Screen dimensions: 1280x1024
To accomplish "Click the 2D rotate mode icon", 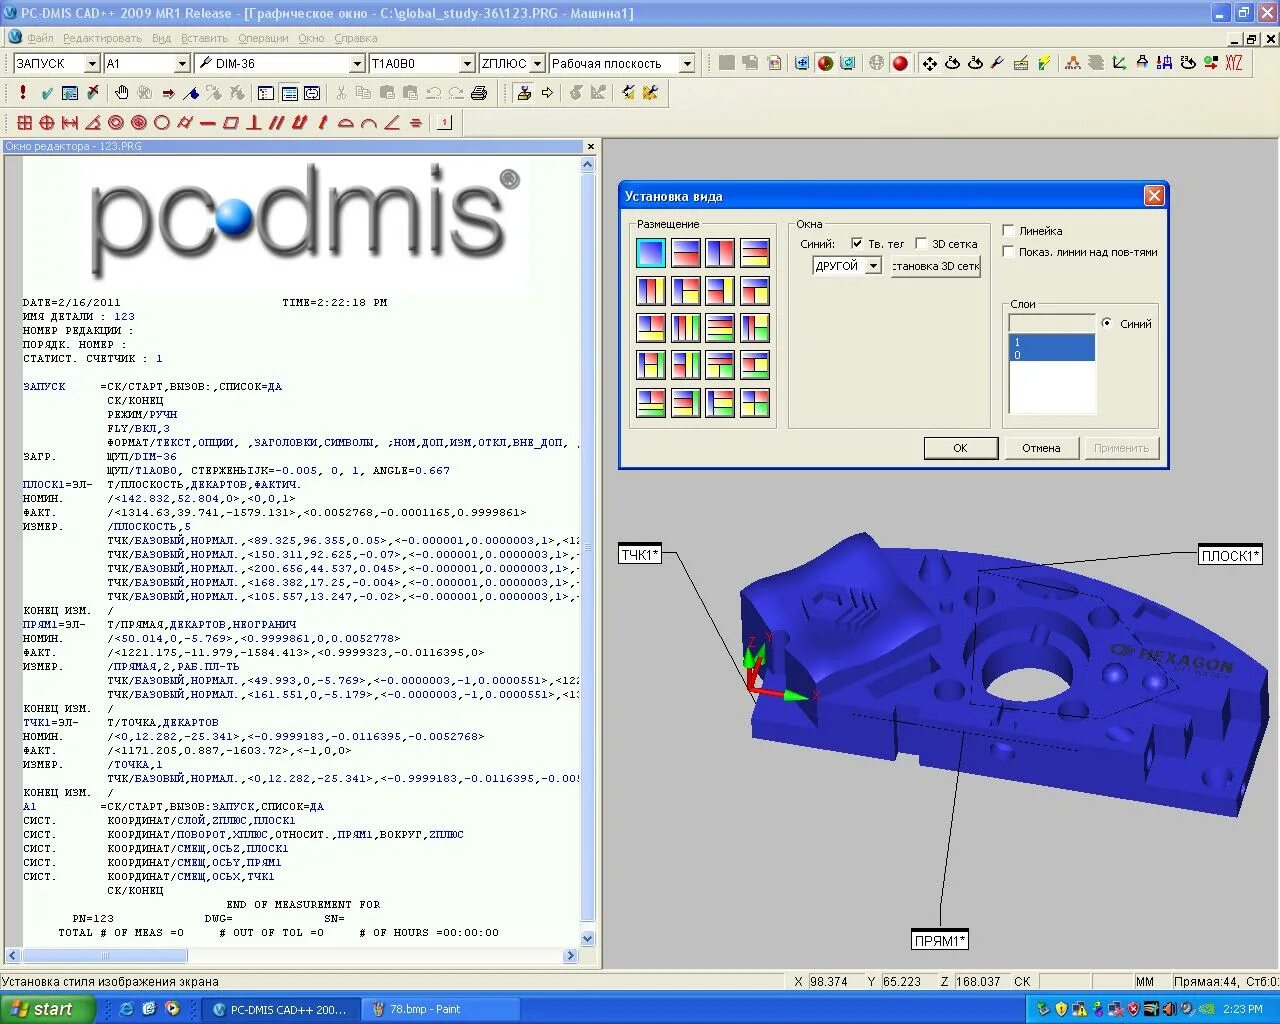I will click(952, 63).
